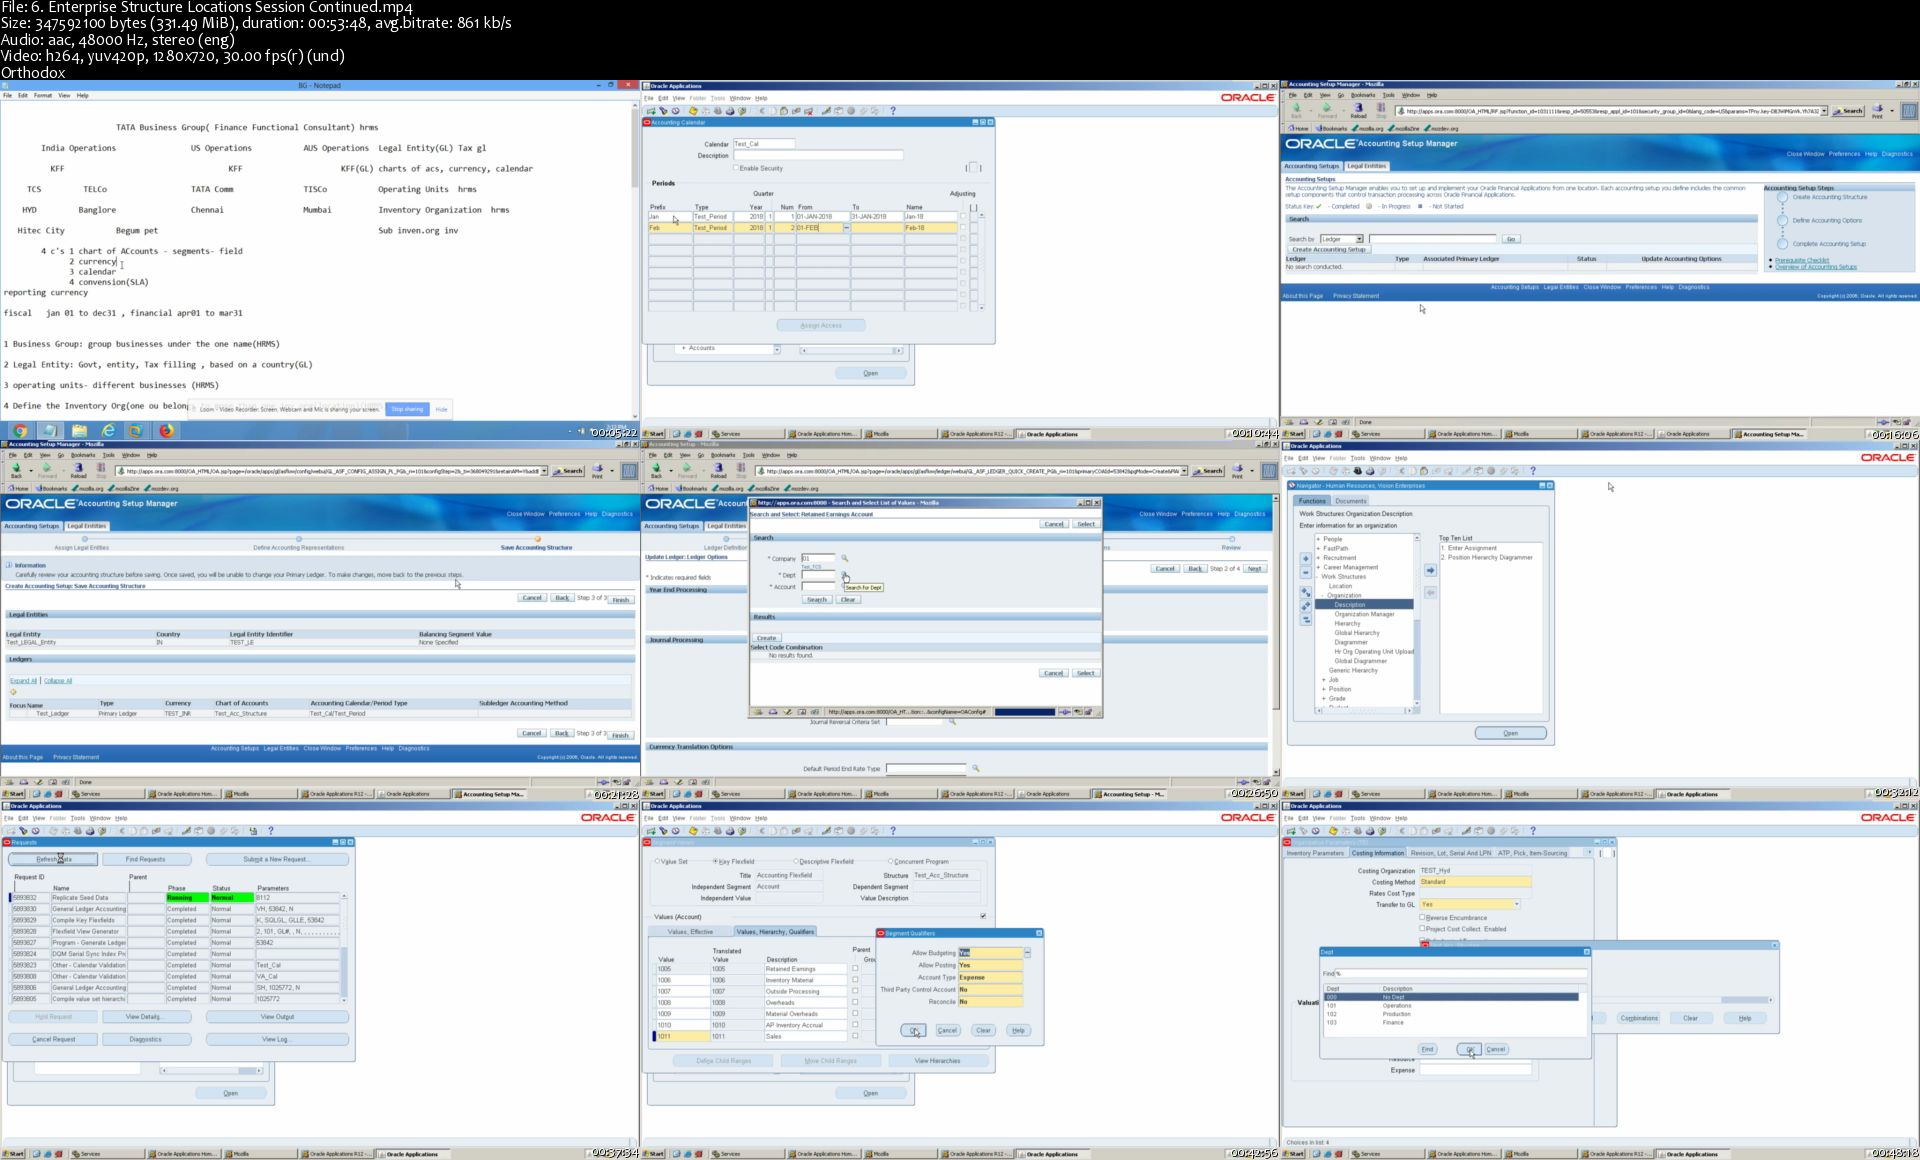This screenshot has width=1920, height=1160.
Task: Switch to the Inventory Parameters tab
Action: [x=1315, y=853]
